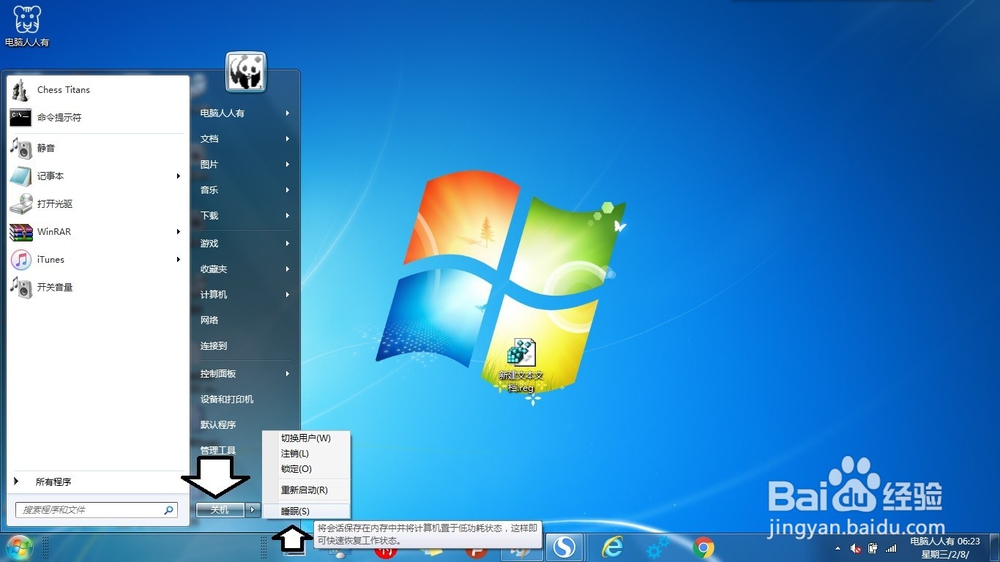Screen dimensions: 1000x562
Task: Click 打开光驱 open disc drive
Action: coord(98,204)
